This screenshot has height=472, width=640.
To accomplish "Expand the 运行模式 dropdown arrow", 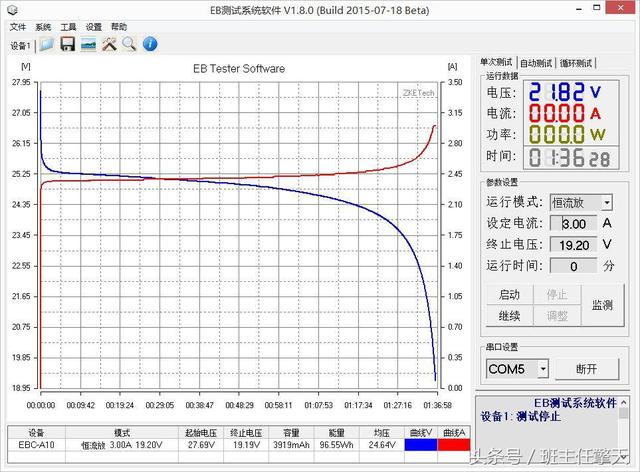I will 607,203.
